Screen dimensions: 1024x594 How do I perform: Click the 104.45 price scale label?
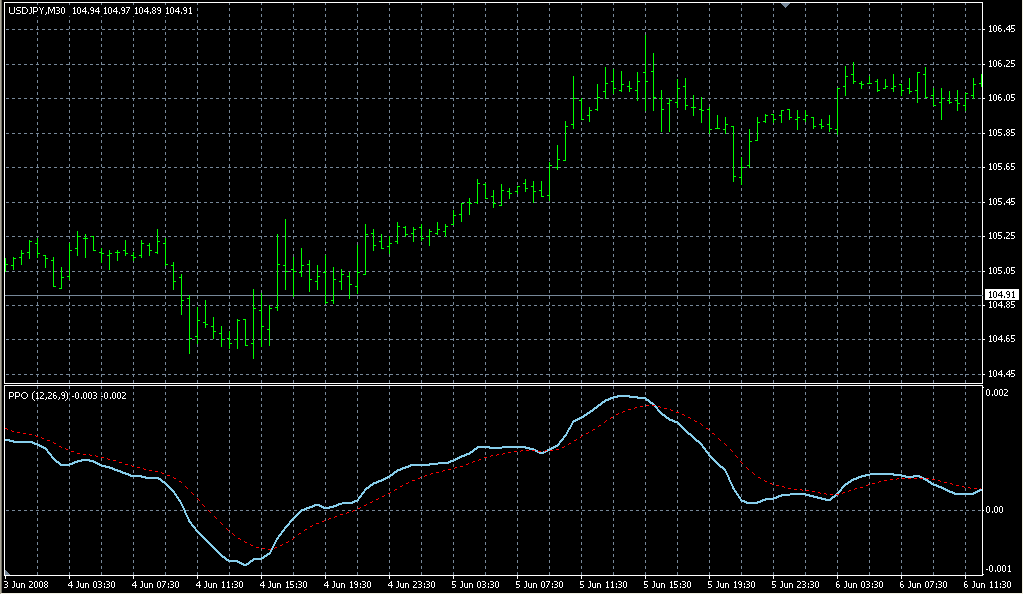click(x=1001, y=374)
